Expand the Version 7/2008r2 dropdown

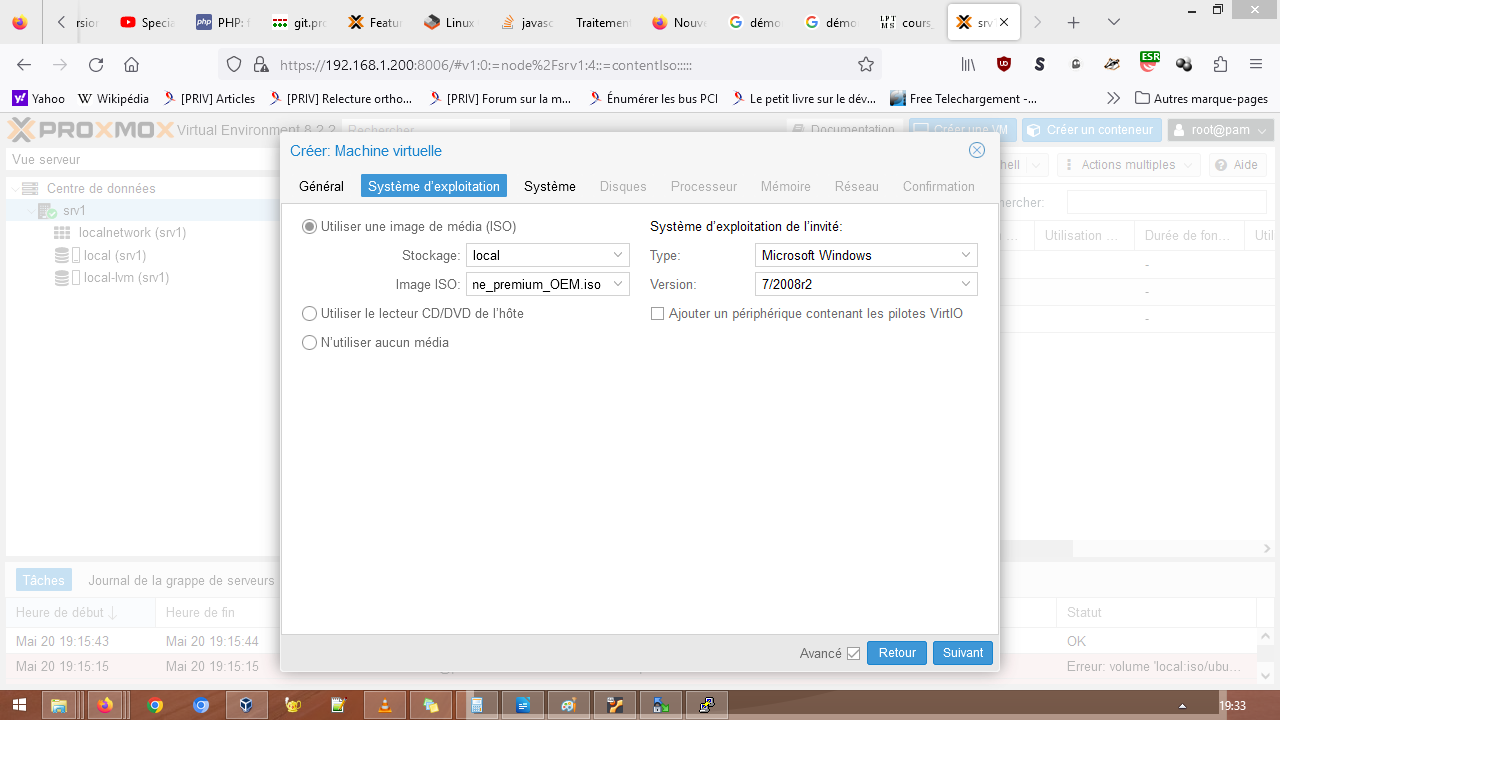click(966, 285)
